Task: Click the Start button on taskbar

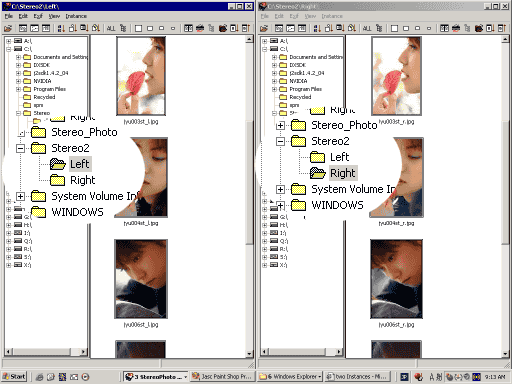Action: [14, 377]
